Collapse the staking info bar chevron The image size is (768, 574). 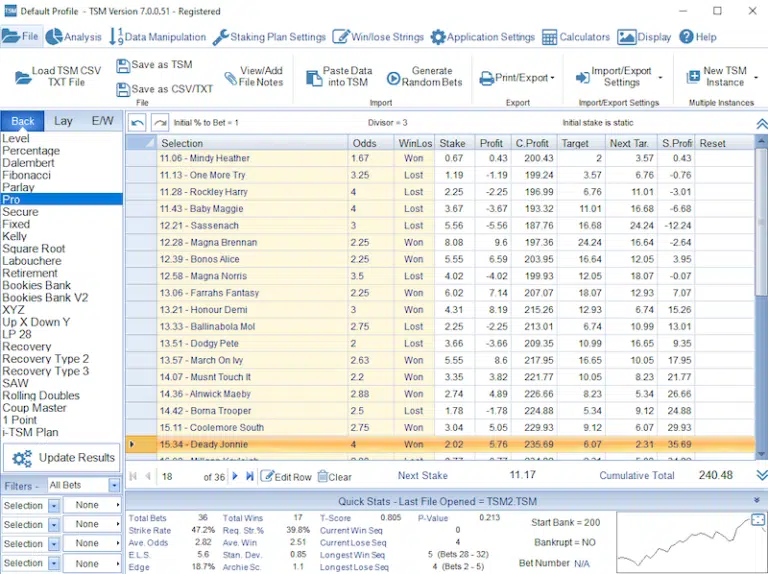tap(762, 124)
